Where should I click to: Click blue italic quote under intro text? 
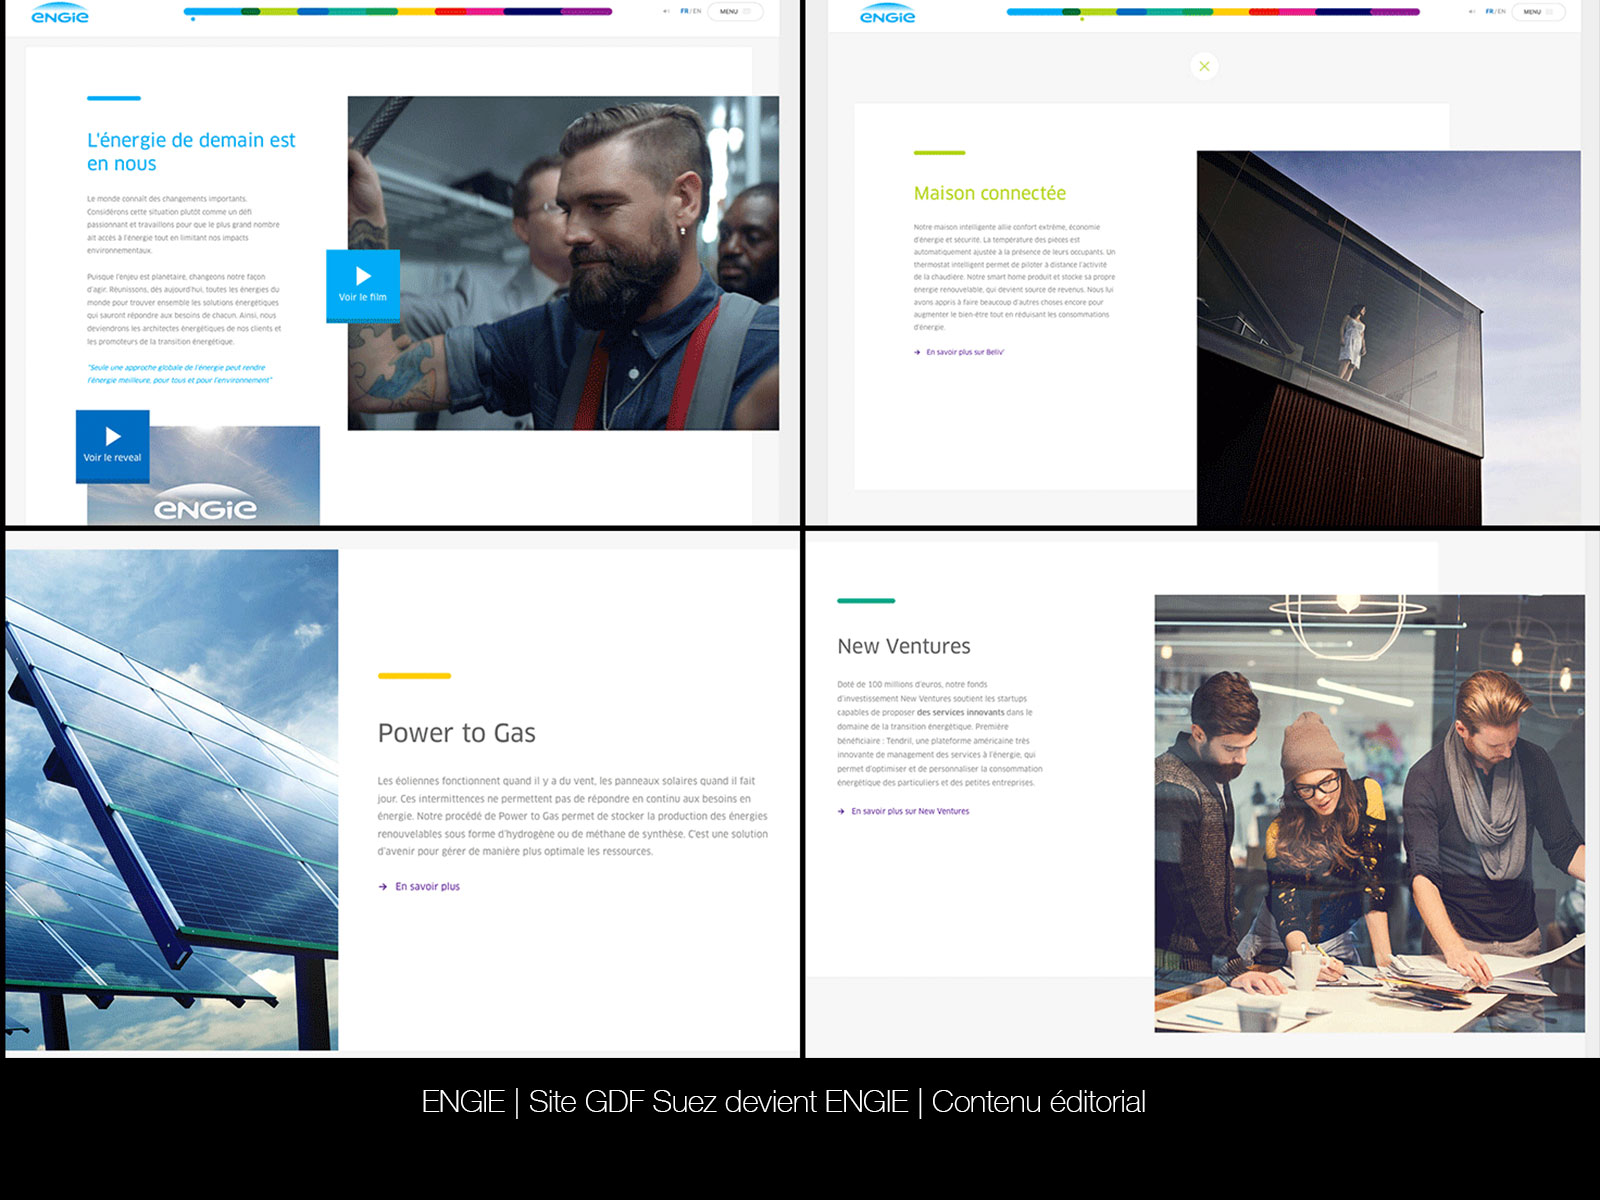[x=180, y=374]
